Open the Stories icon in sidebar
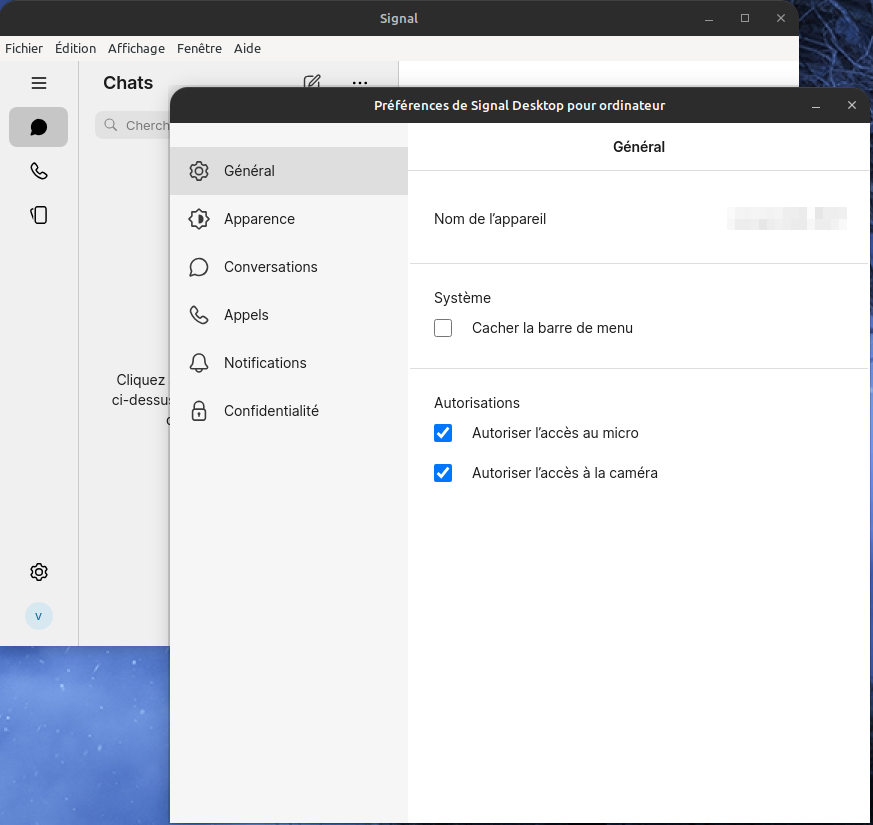 [39, 214]
